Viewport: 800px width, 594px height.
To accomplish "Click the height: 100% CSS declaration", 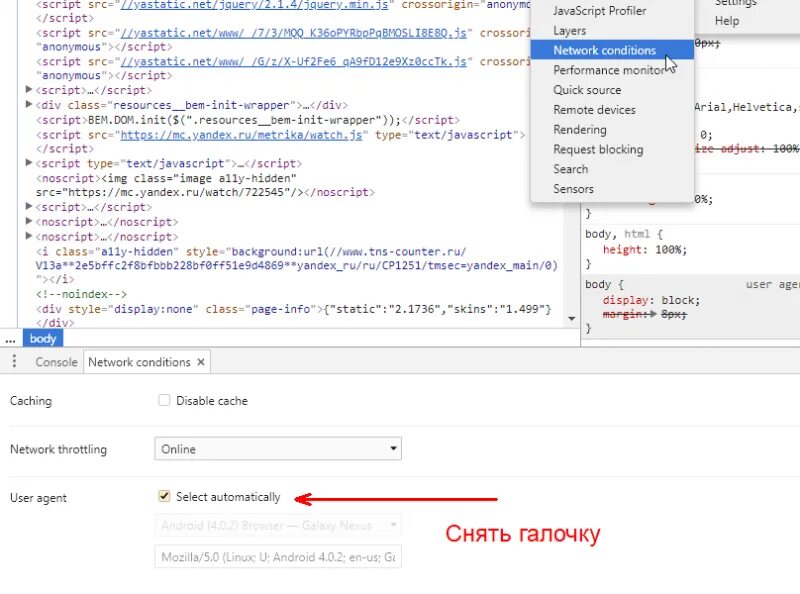I will pos(645,250).
